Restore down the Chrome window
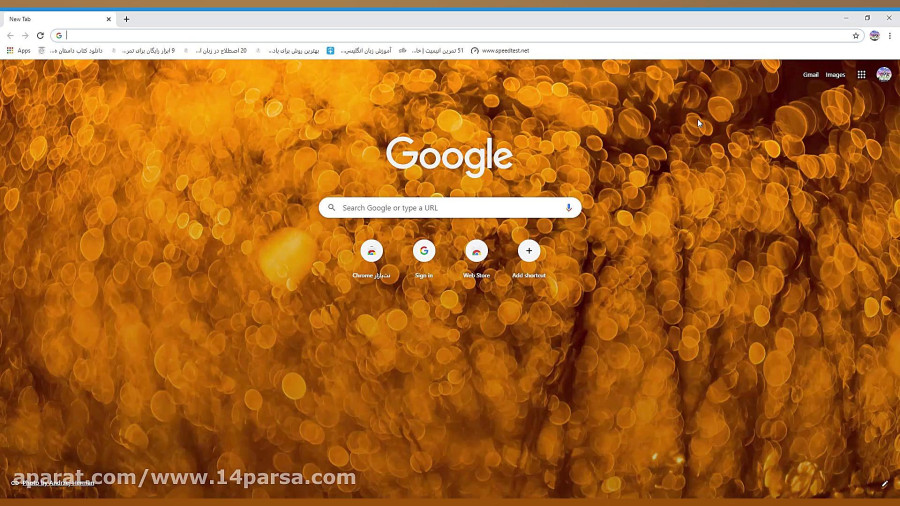Screen dimensions: 900x506 tap(867, 18)
